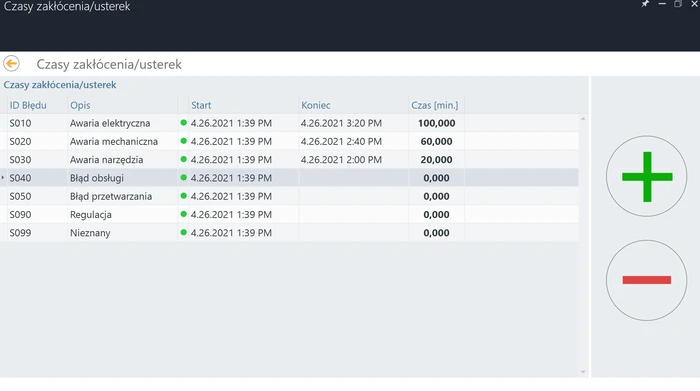Pin the window with the pin icon
The width and height of the screenshot is (700, 391).
[645, 4]
